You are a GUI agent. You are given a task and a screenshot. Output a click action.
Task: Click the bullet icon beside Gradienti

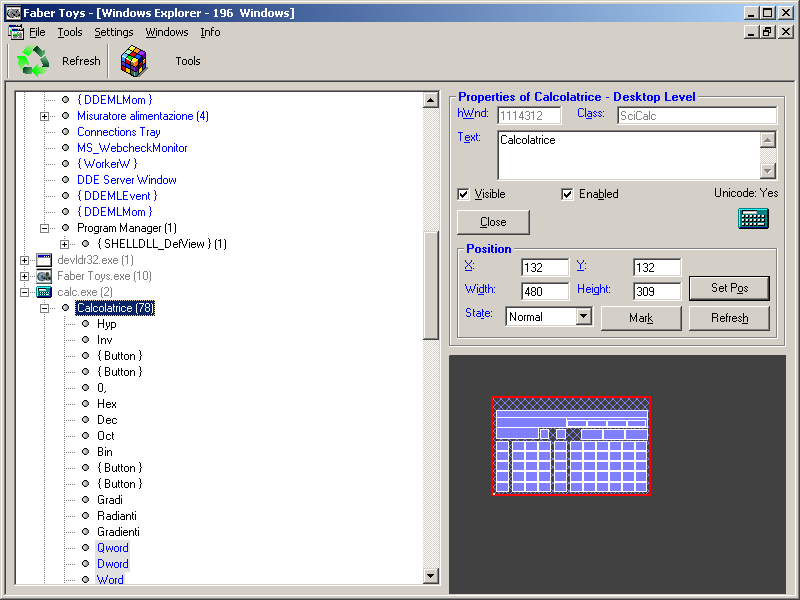86,532
